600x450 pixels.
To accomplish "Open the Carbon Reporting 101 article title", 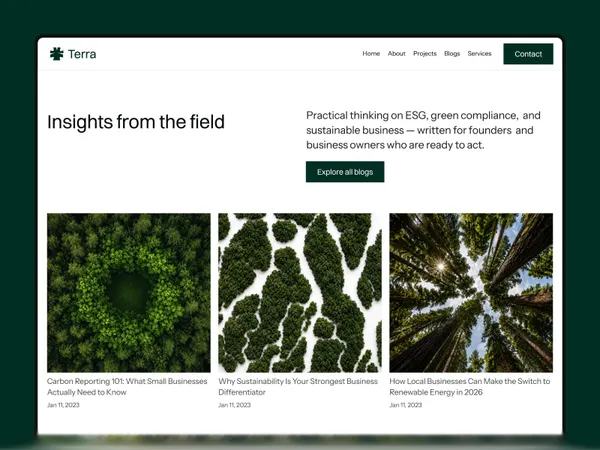I will click(x=127, y=386).
